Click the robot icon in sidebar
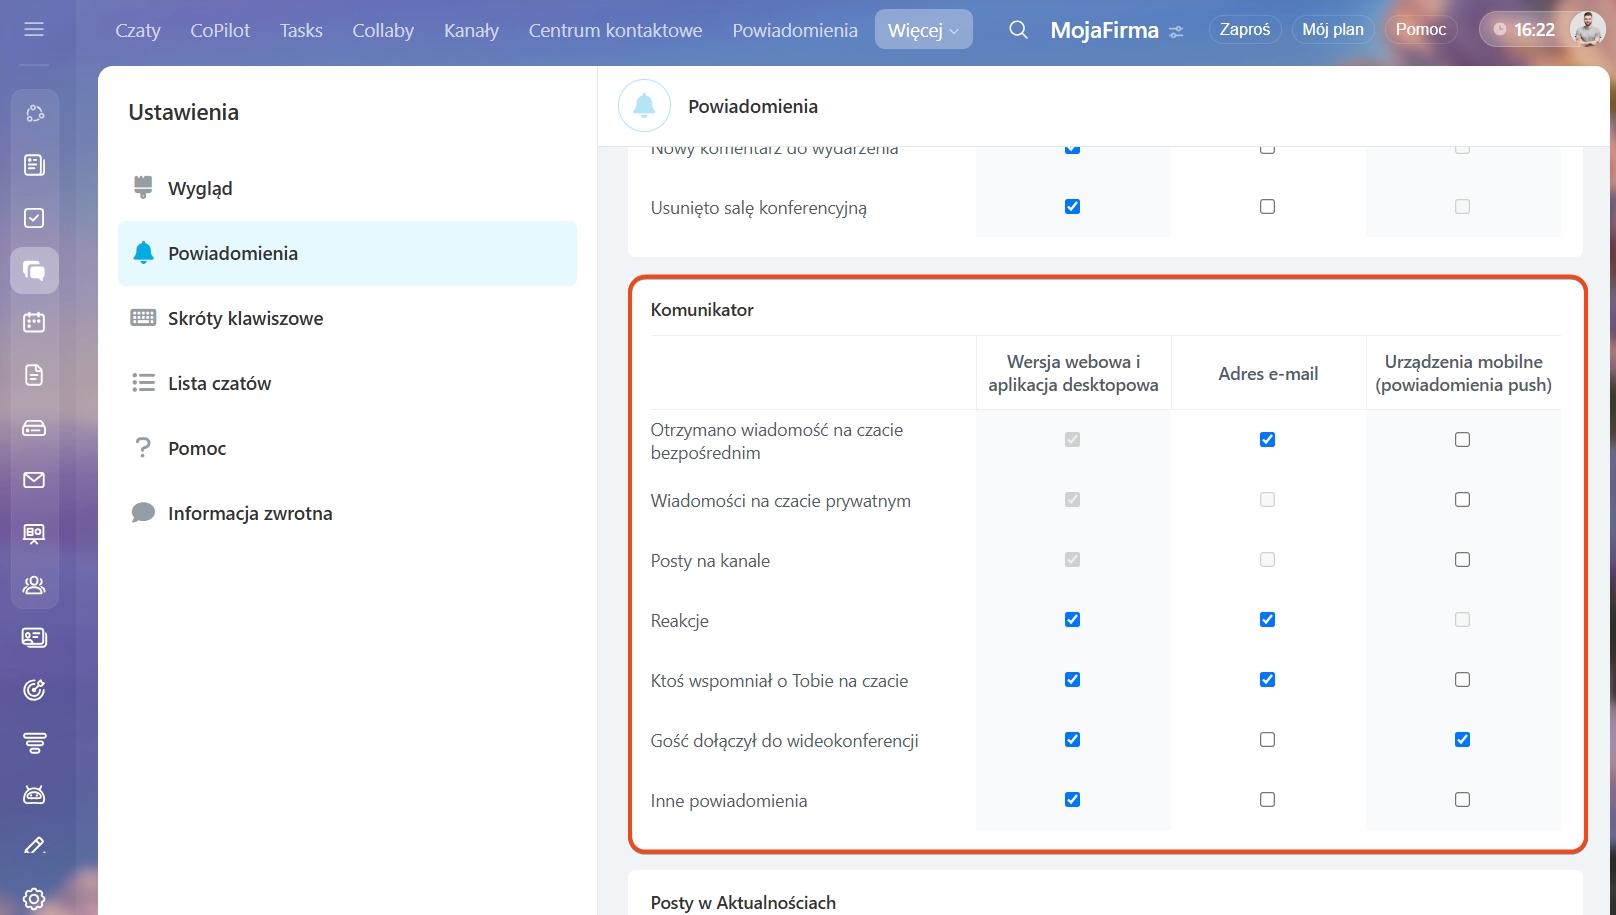This screenshot has width=1616, height=915. (x=34, y=795)
